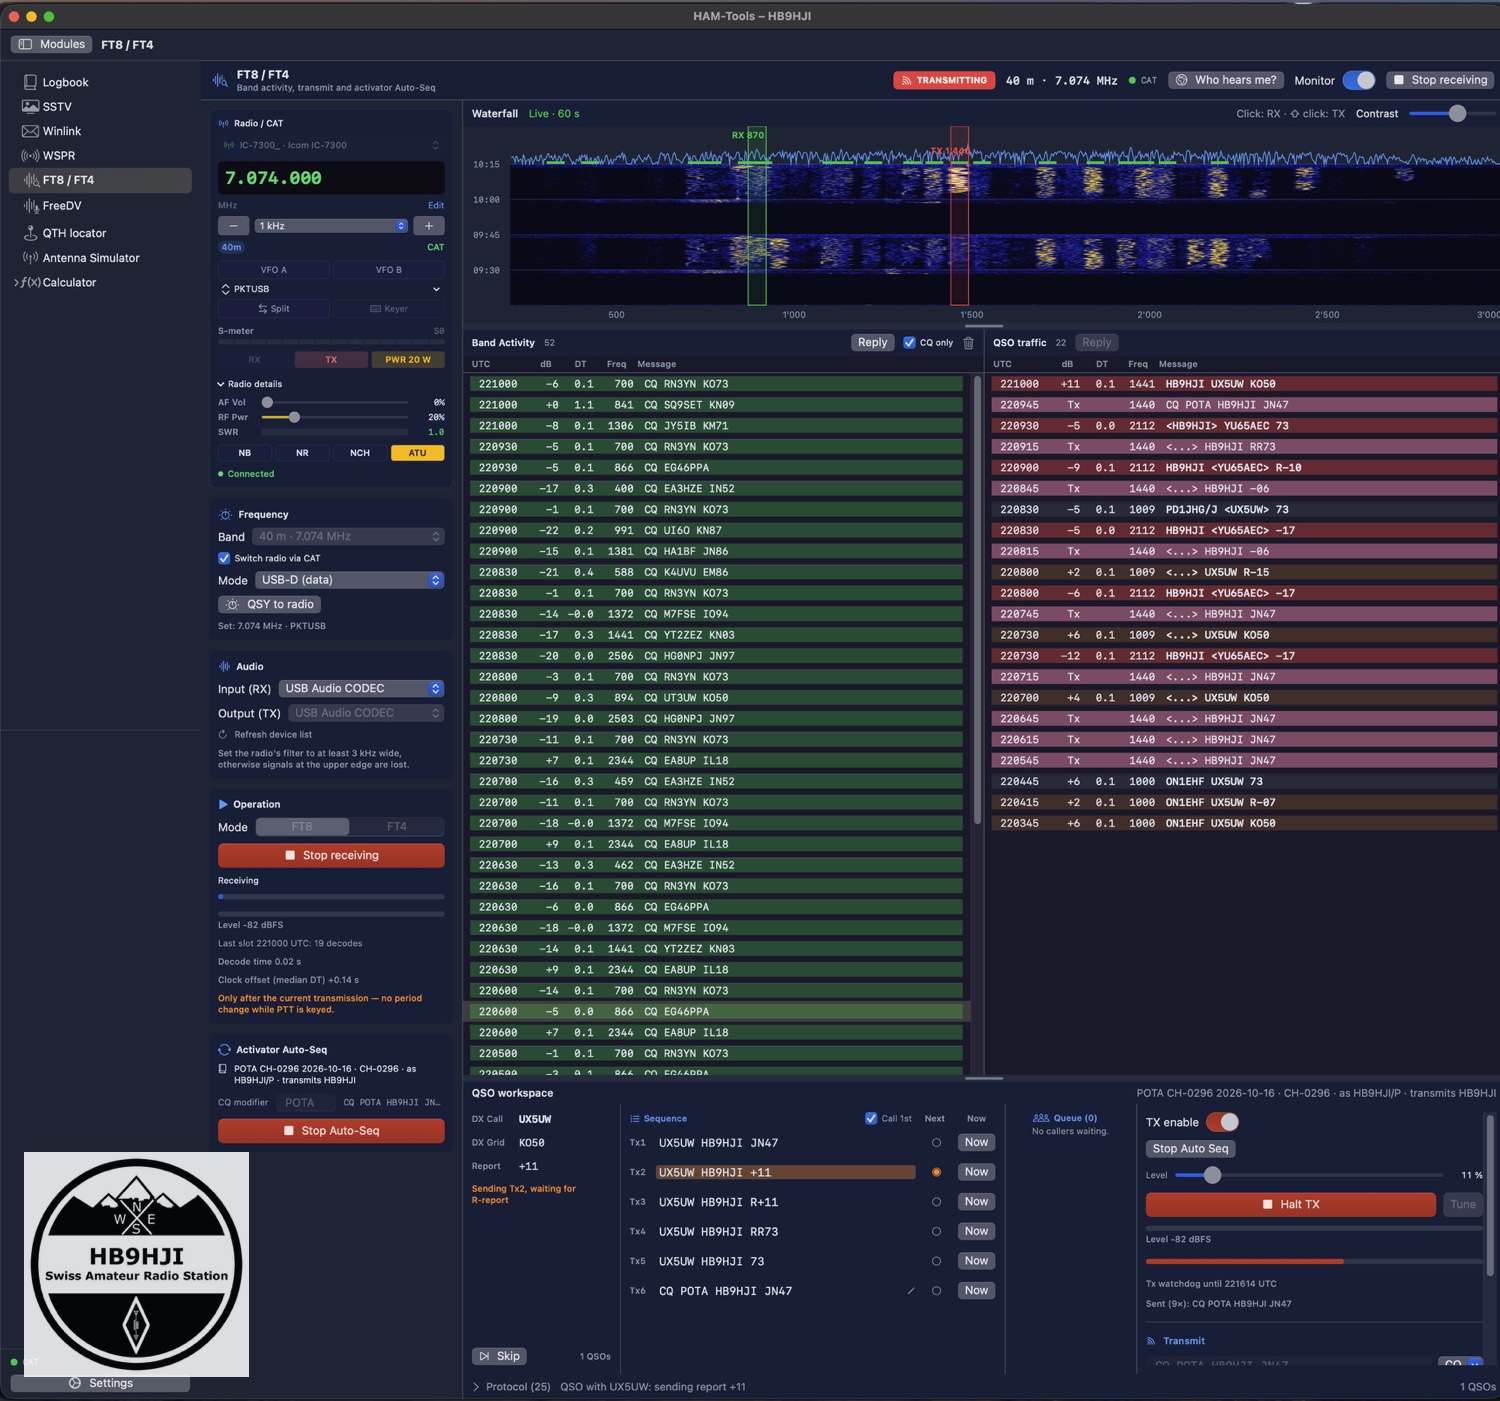1500x1401 pixels.
Task: Switch to FT4 mode tab
Action: pos(397,827)
